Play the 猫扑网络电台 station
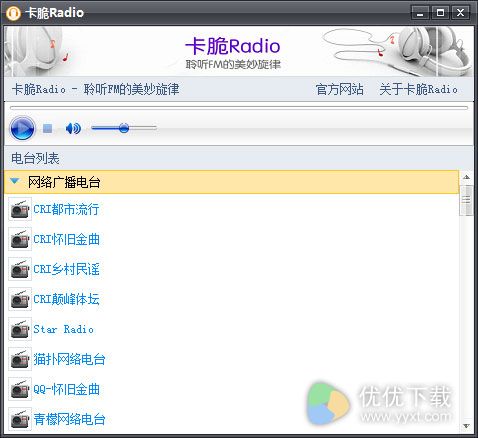 pyautogui.click(x=69, y=359)
